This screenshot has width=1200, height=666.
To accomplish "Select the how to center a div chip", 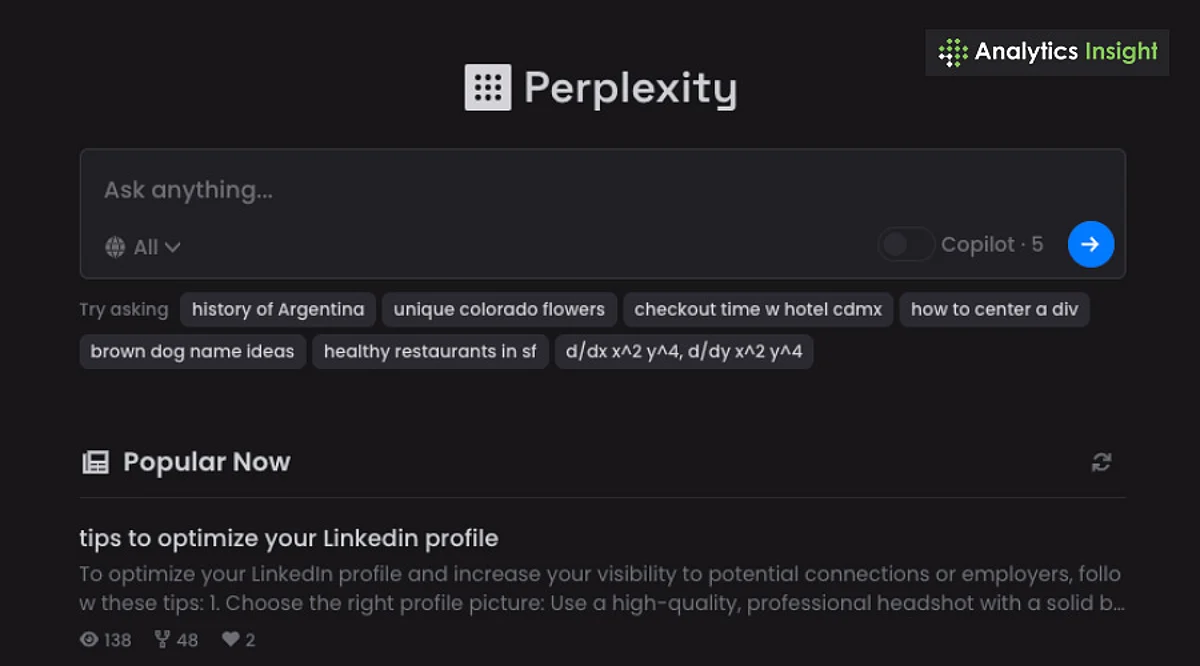I will [x=994, y=309].
